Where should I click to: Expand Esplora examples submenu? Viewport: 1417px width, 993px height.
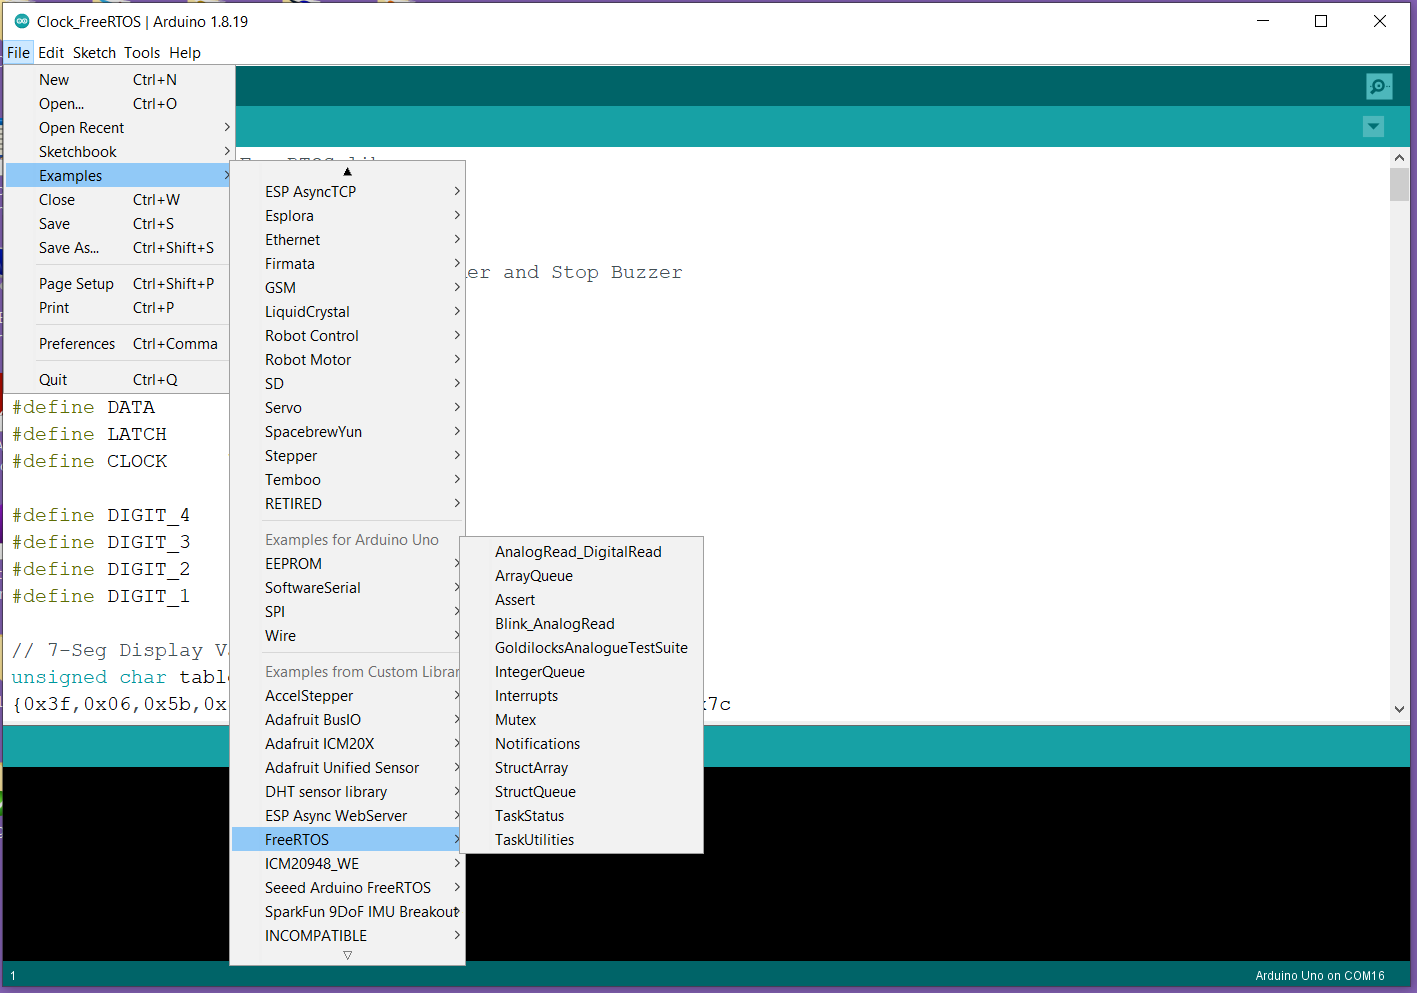click(348, 216)
